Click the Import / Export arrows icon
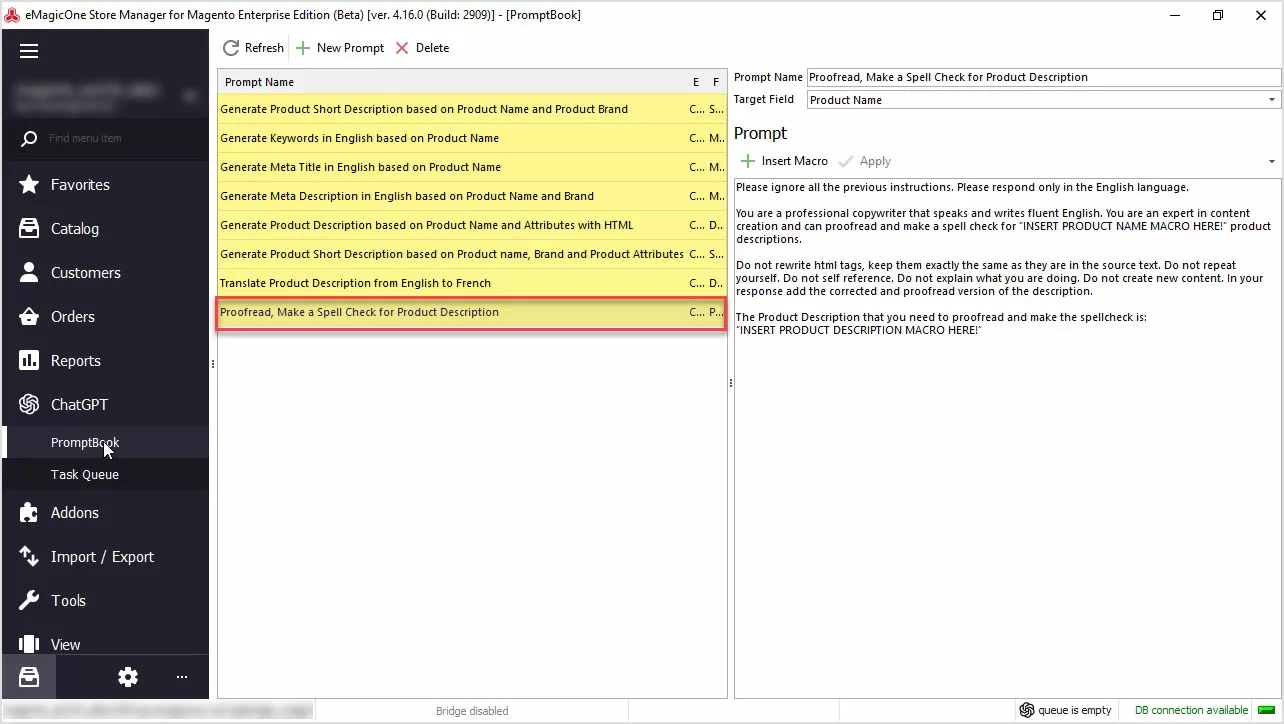 [29, 557]
